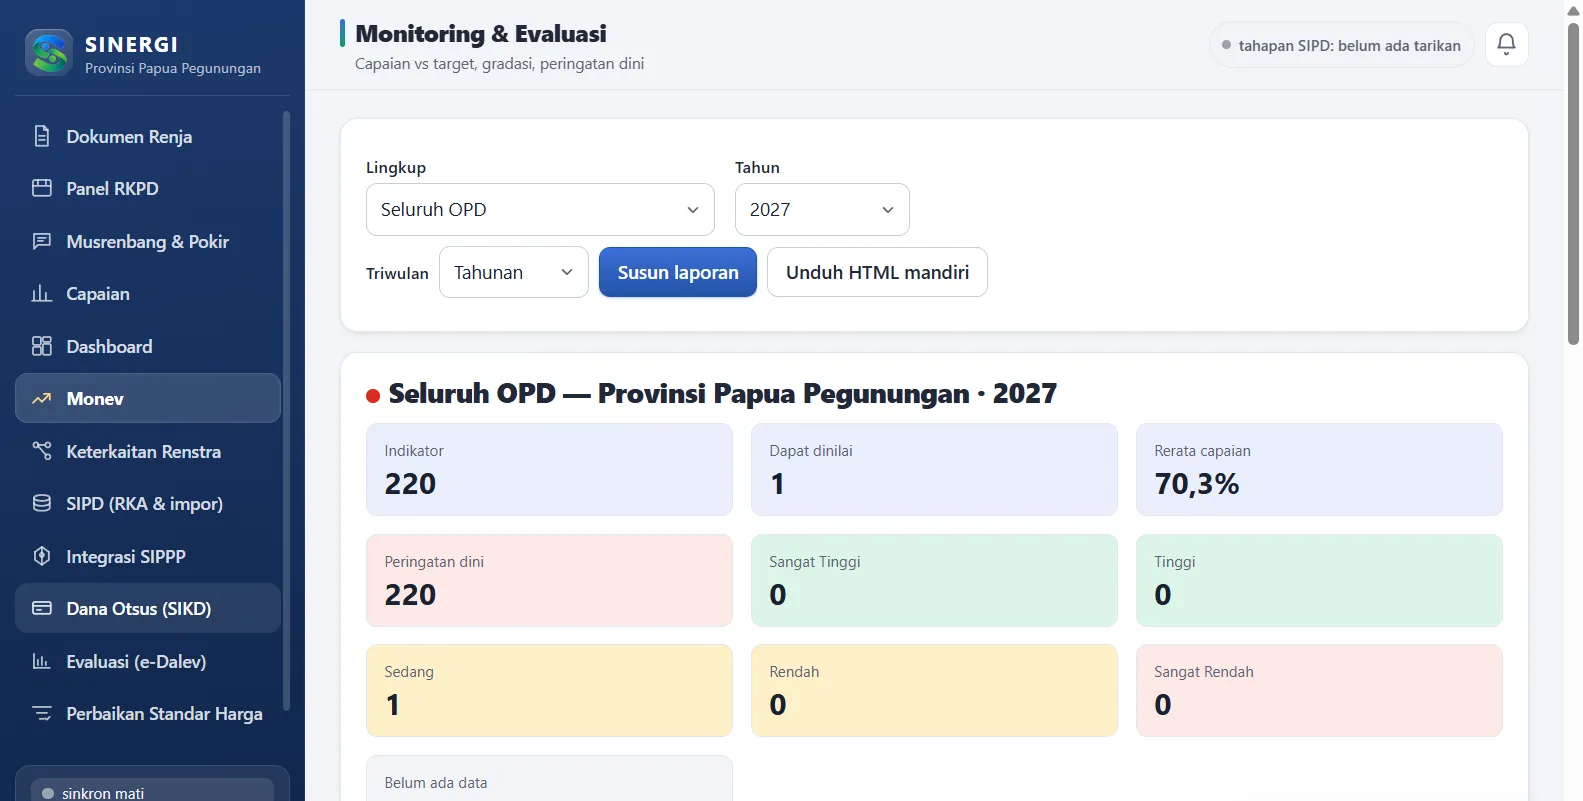
Task: Click the Provinsi Papua Pegunungan subtitle
Action: tap(173, 68)
